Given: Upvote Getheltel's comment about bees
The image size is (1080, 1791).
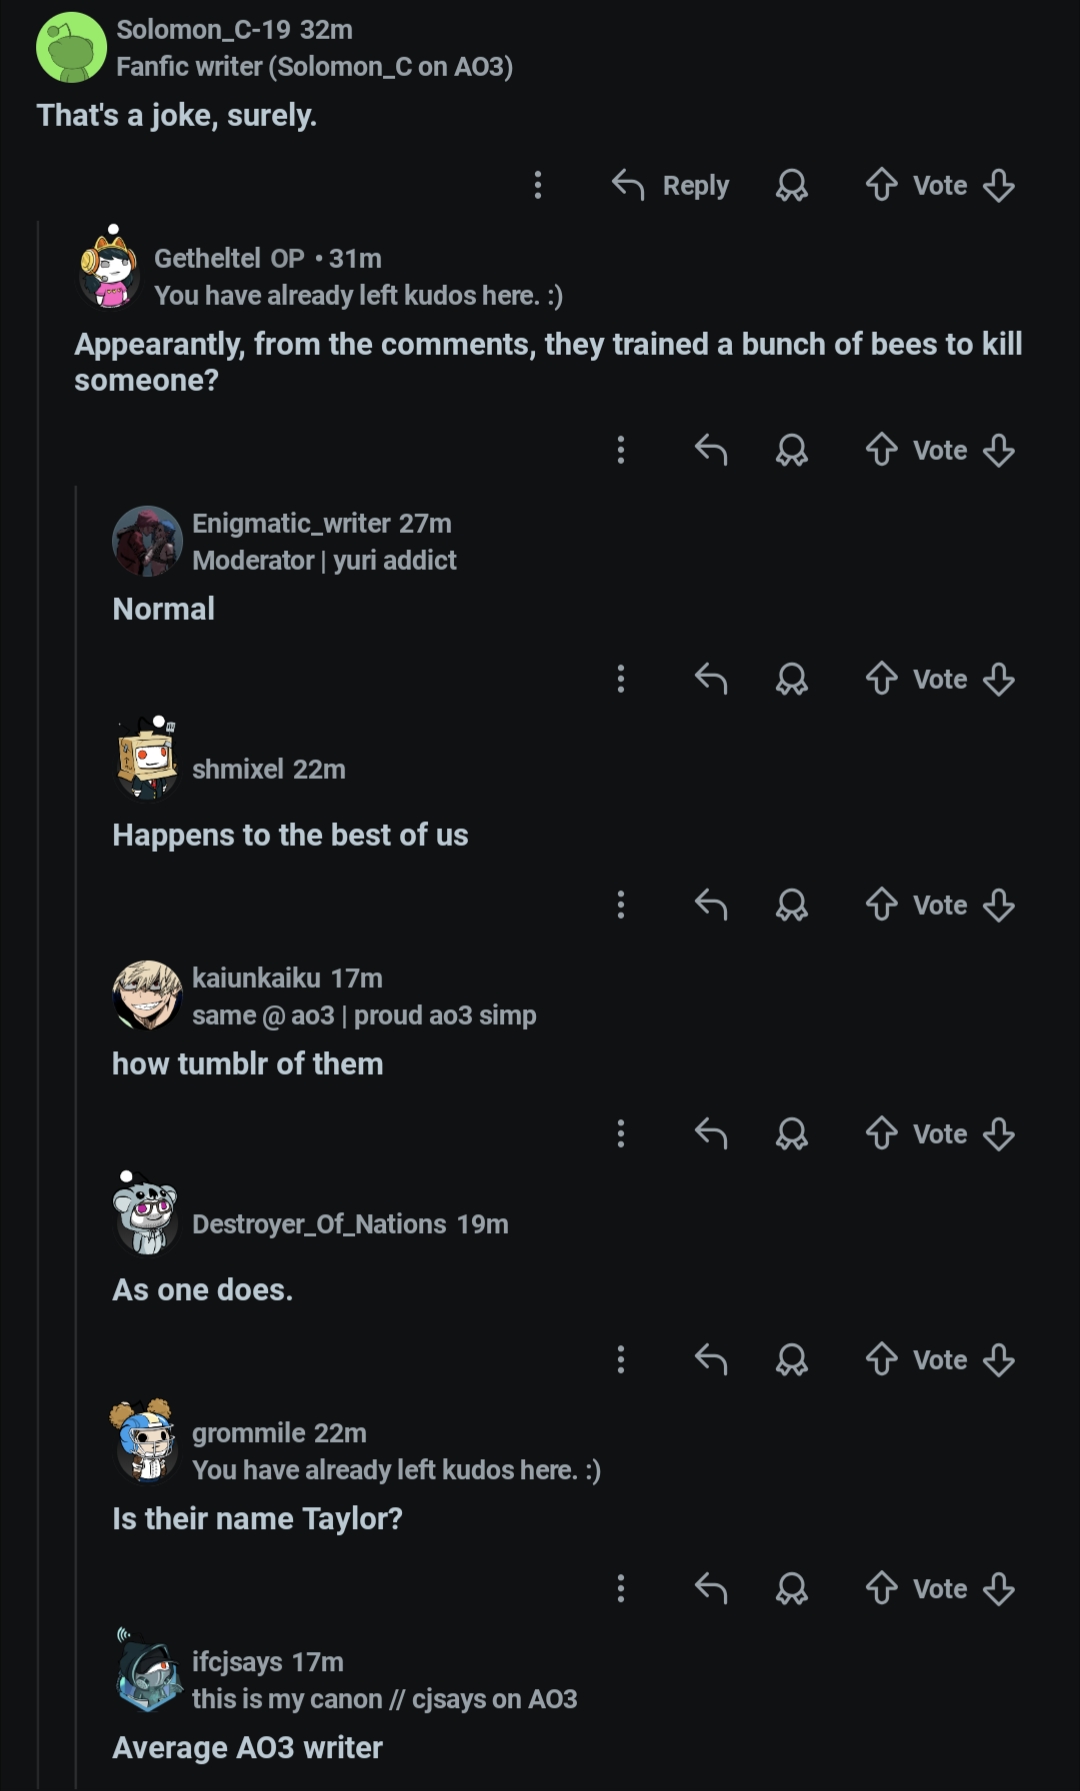Looking at the screenshot, I should [x=881, y=450].
